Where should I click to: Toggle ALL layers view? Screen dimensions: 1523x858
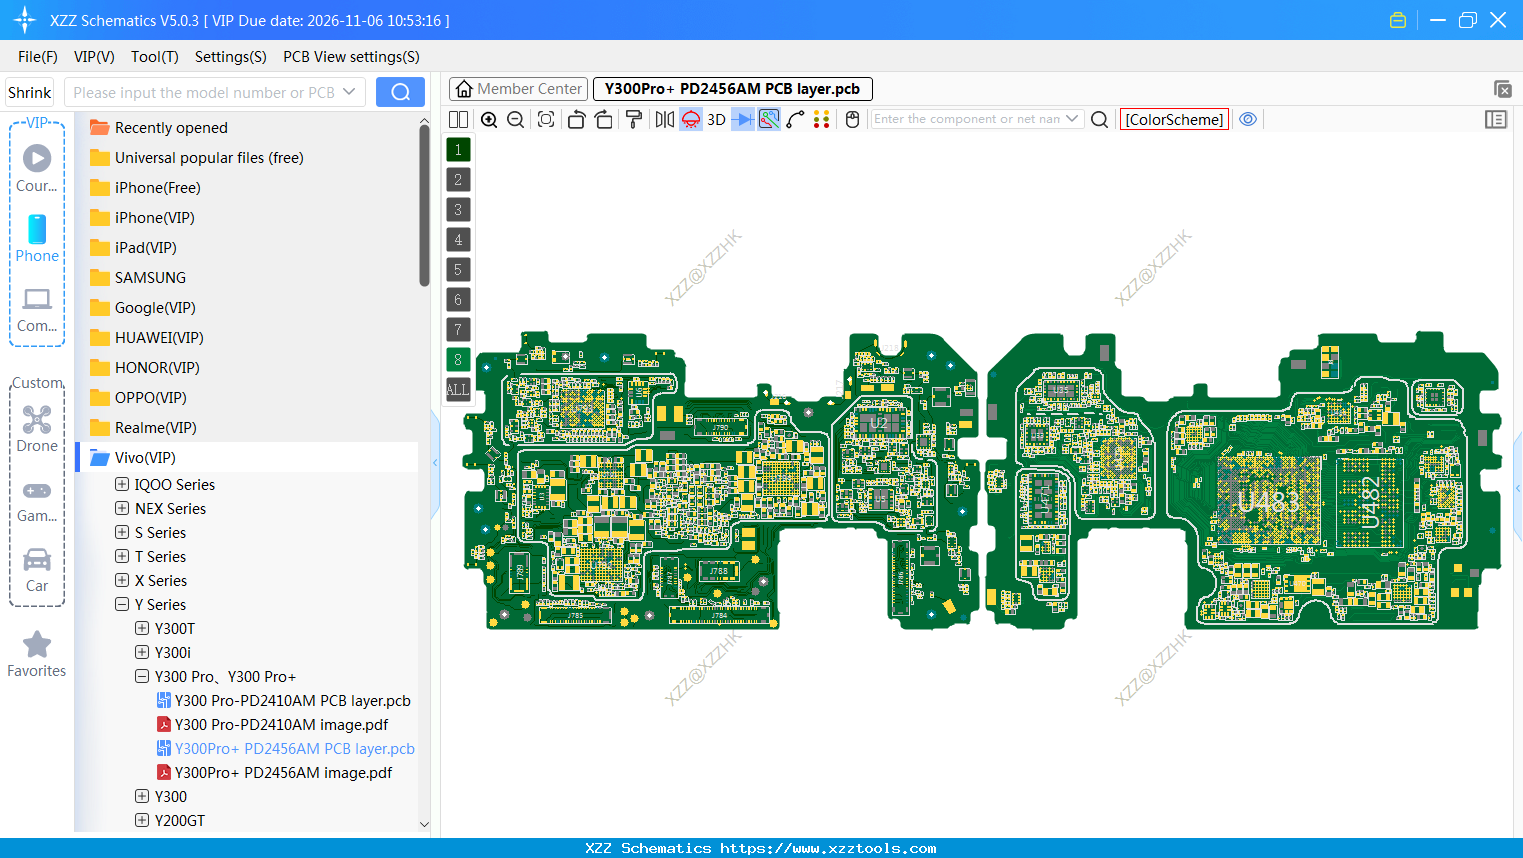point(457,389)
